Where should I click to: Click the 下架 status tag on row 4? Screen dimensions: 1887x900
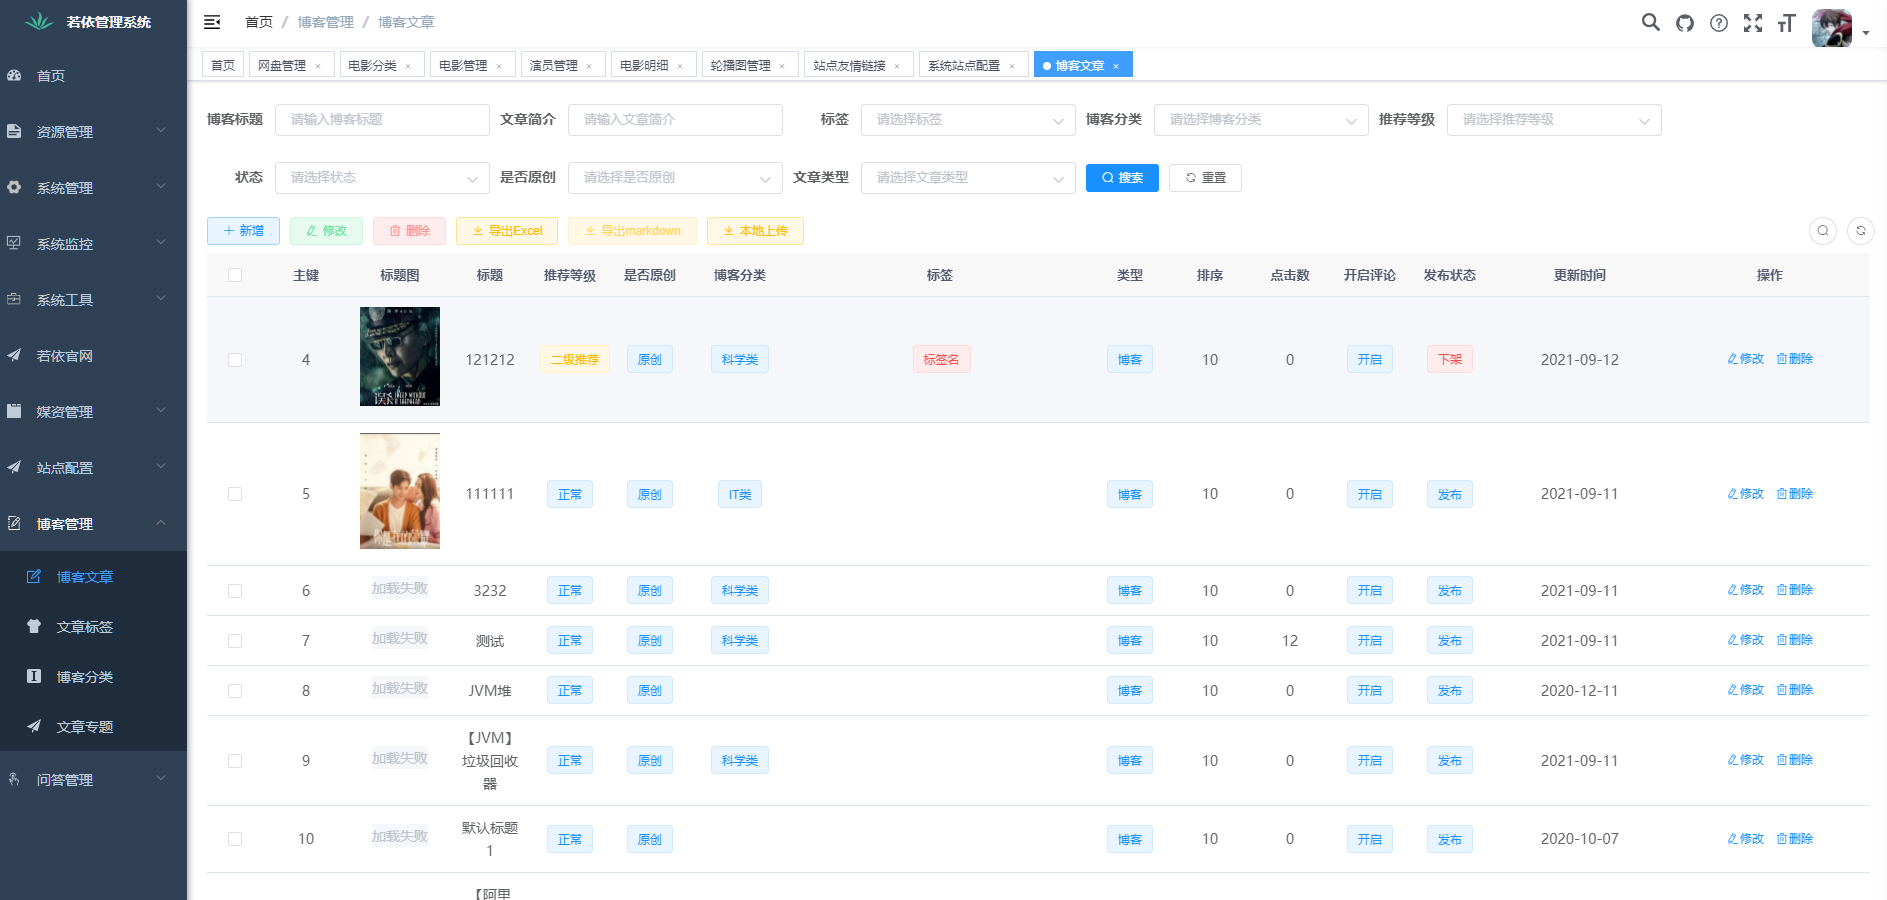[1449, 359]
